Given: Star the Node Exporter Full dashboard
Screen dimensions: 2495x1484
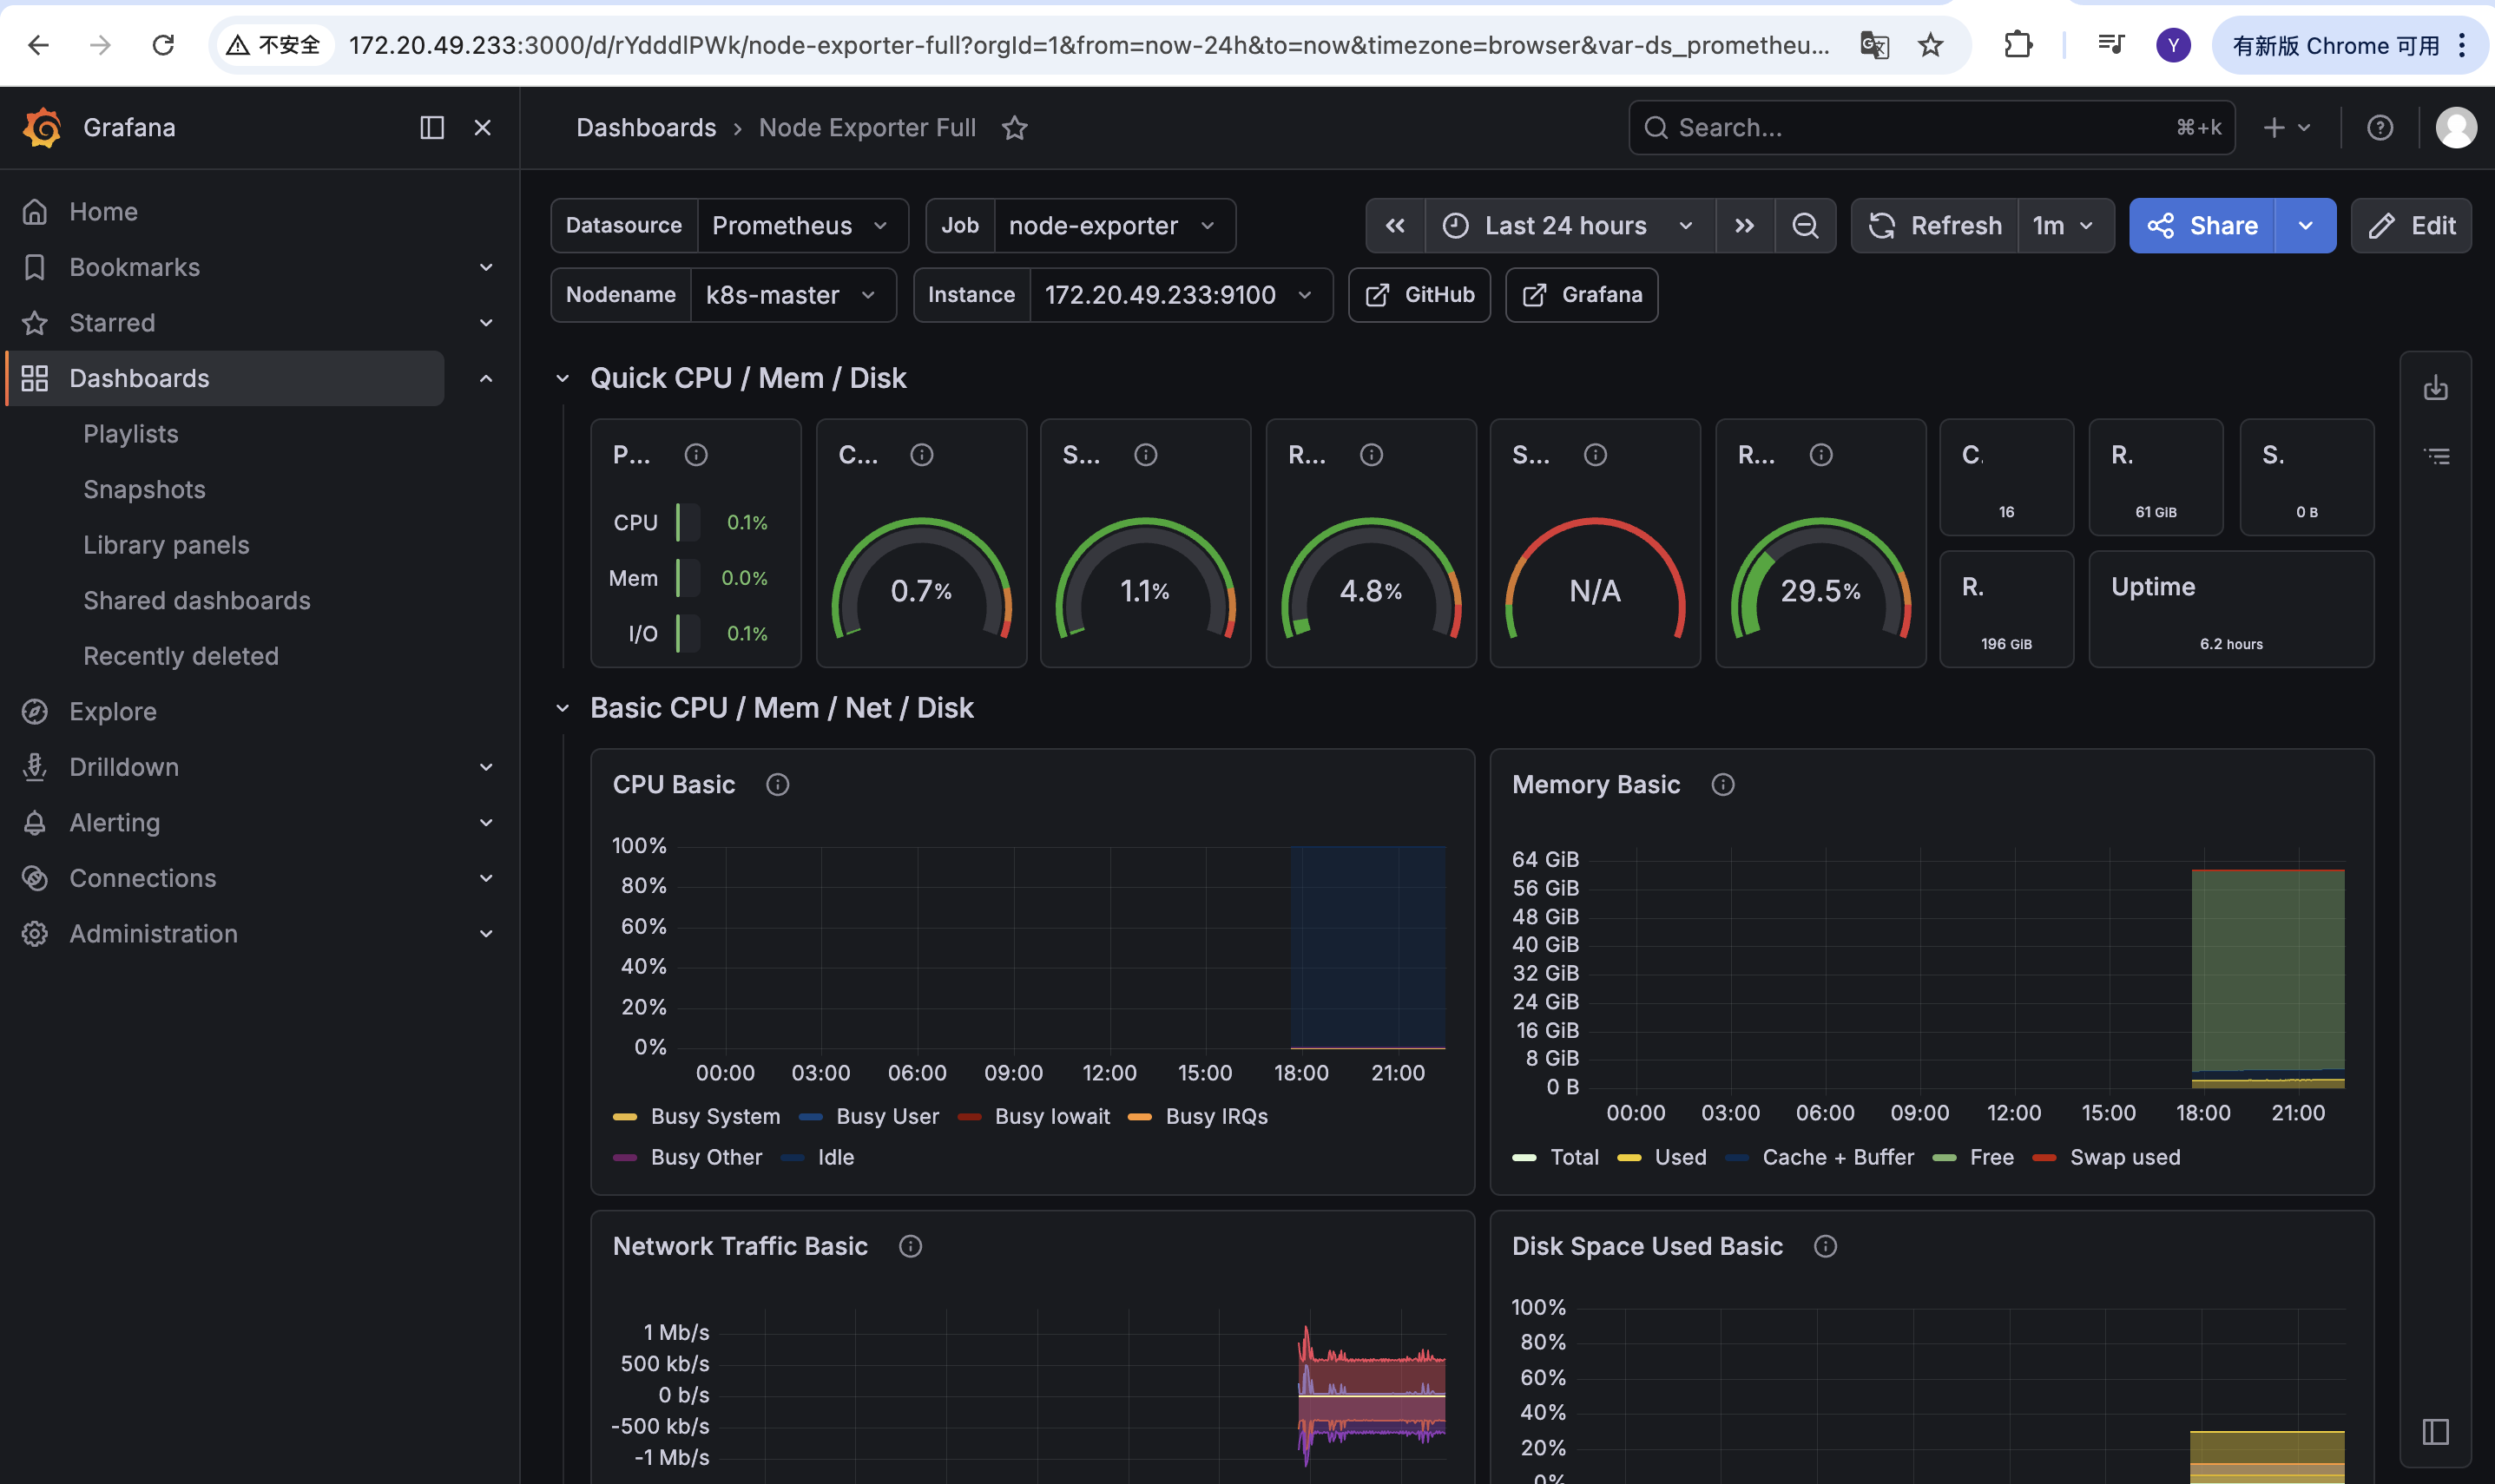Looking at the screenshot, I should click(x=1014, y=127).
